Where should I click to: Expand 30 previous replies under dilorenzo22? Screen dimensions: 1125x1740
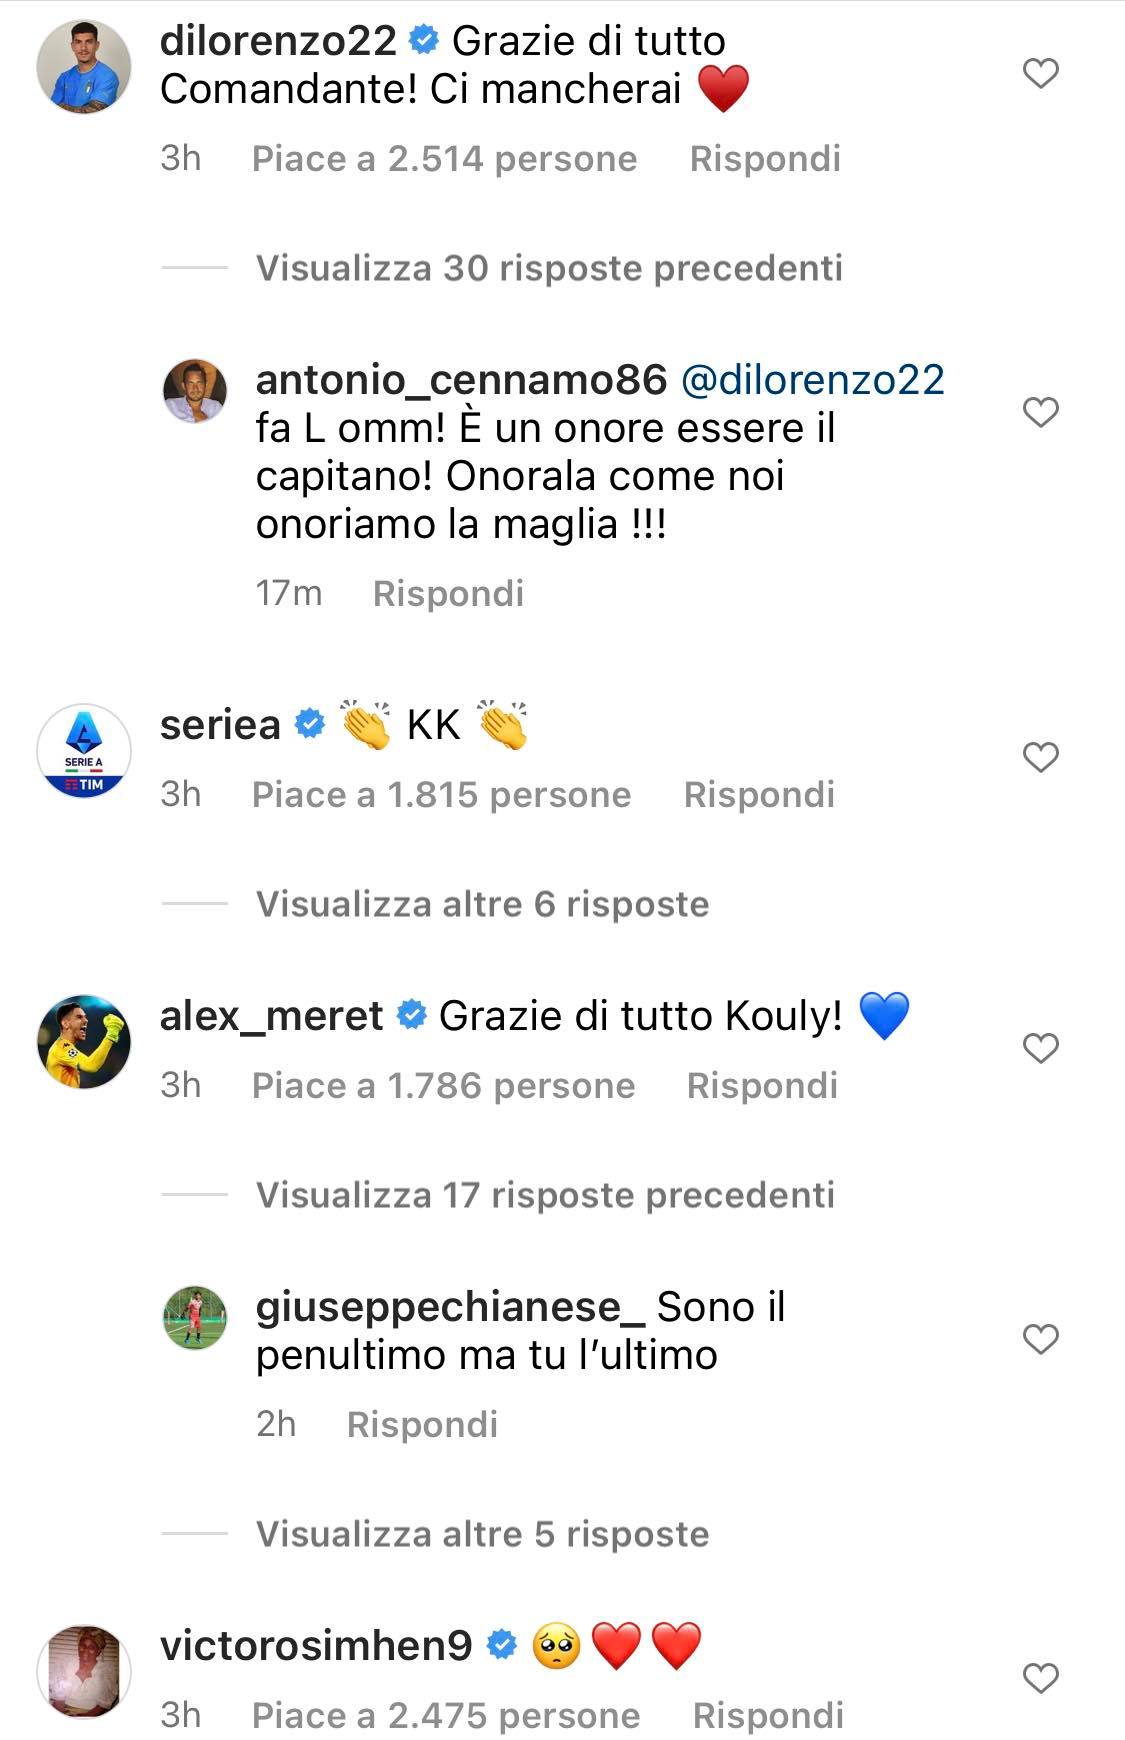pyautogui.click(x=549, y=268)
